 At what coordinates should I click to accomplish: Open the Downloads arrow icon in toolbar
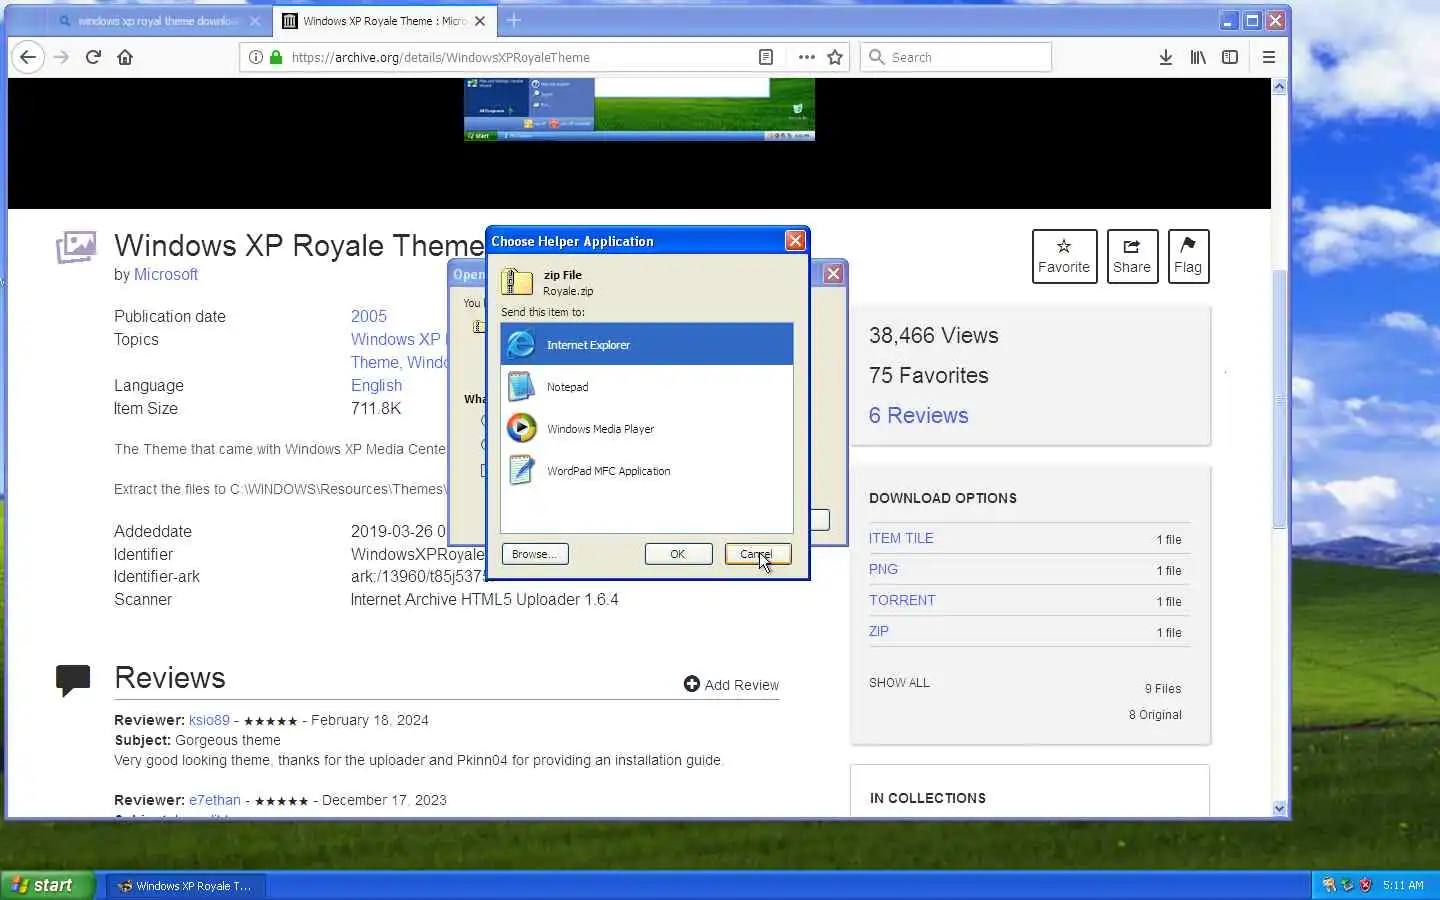tap(1165, 57)
